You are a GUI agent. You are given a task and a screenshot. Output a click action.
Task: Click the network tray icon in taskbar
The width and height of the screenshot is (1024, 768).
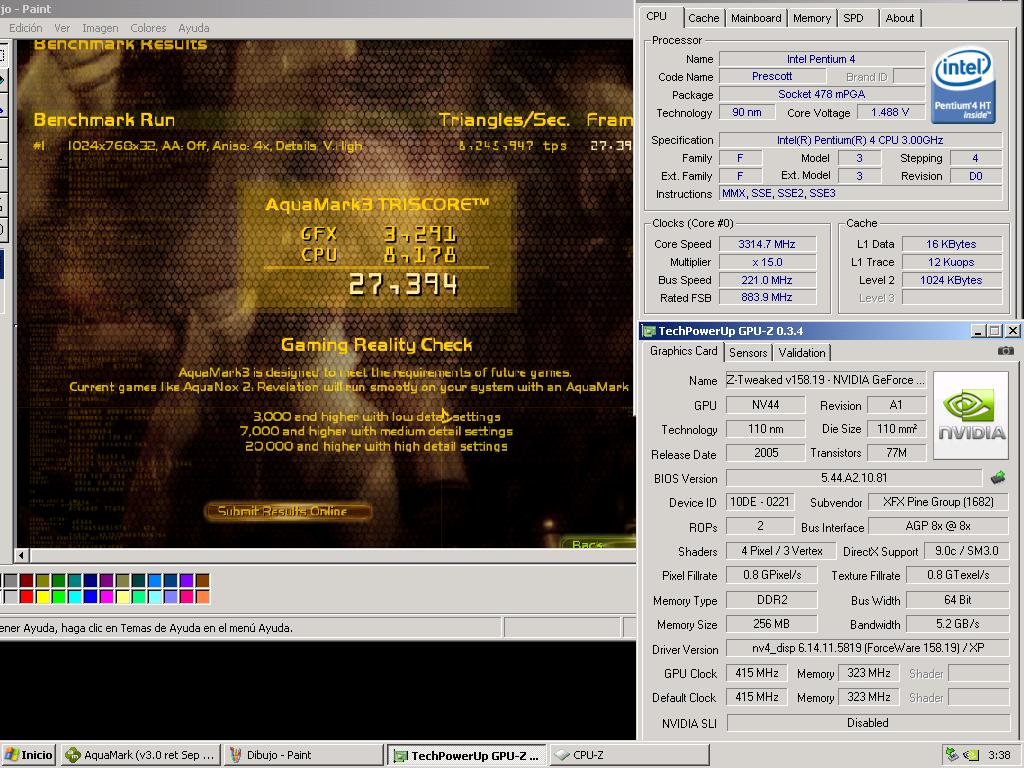(x=952, y=755)
